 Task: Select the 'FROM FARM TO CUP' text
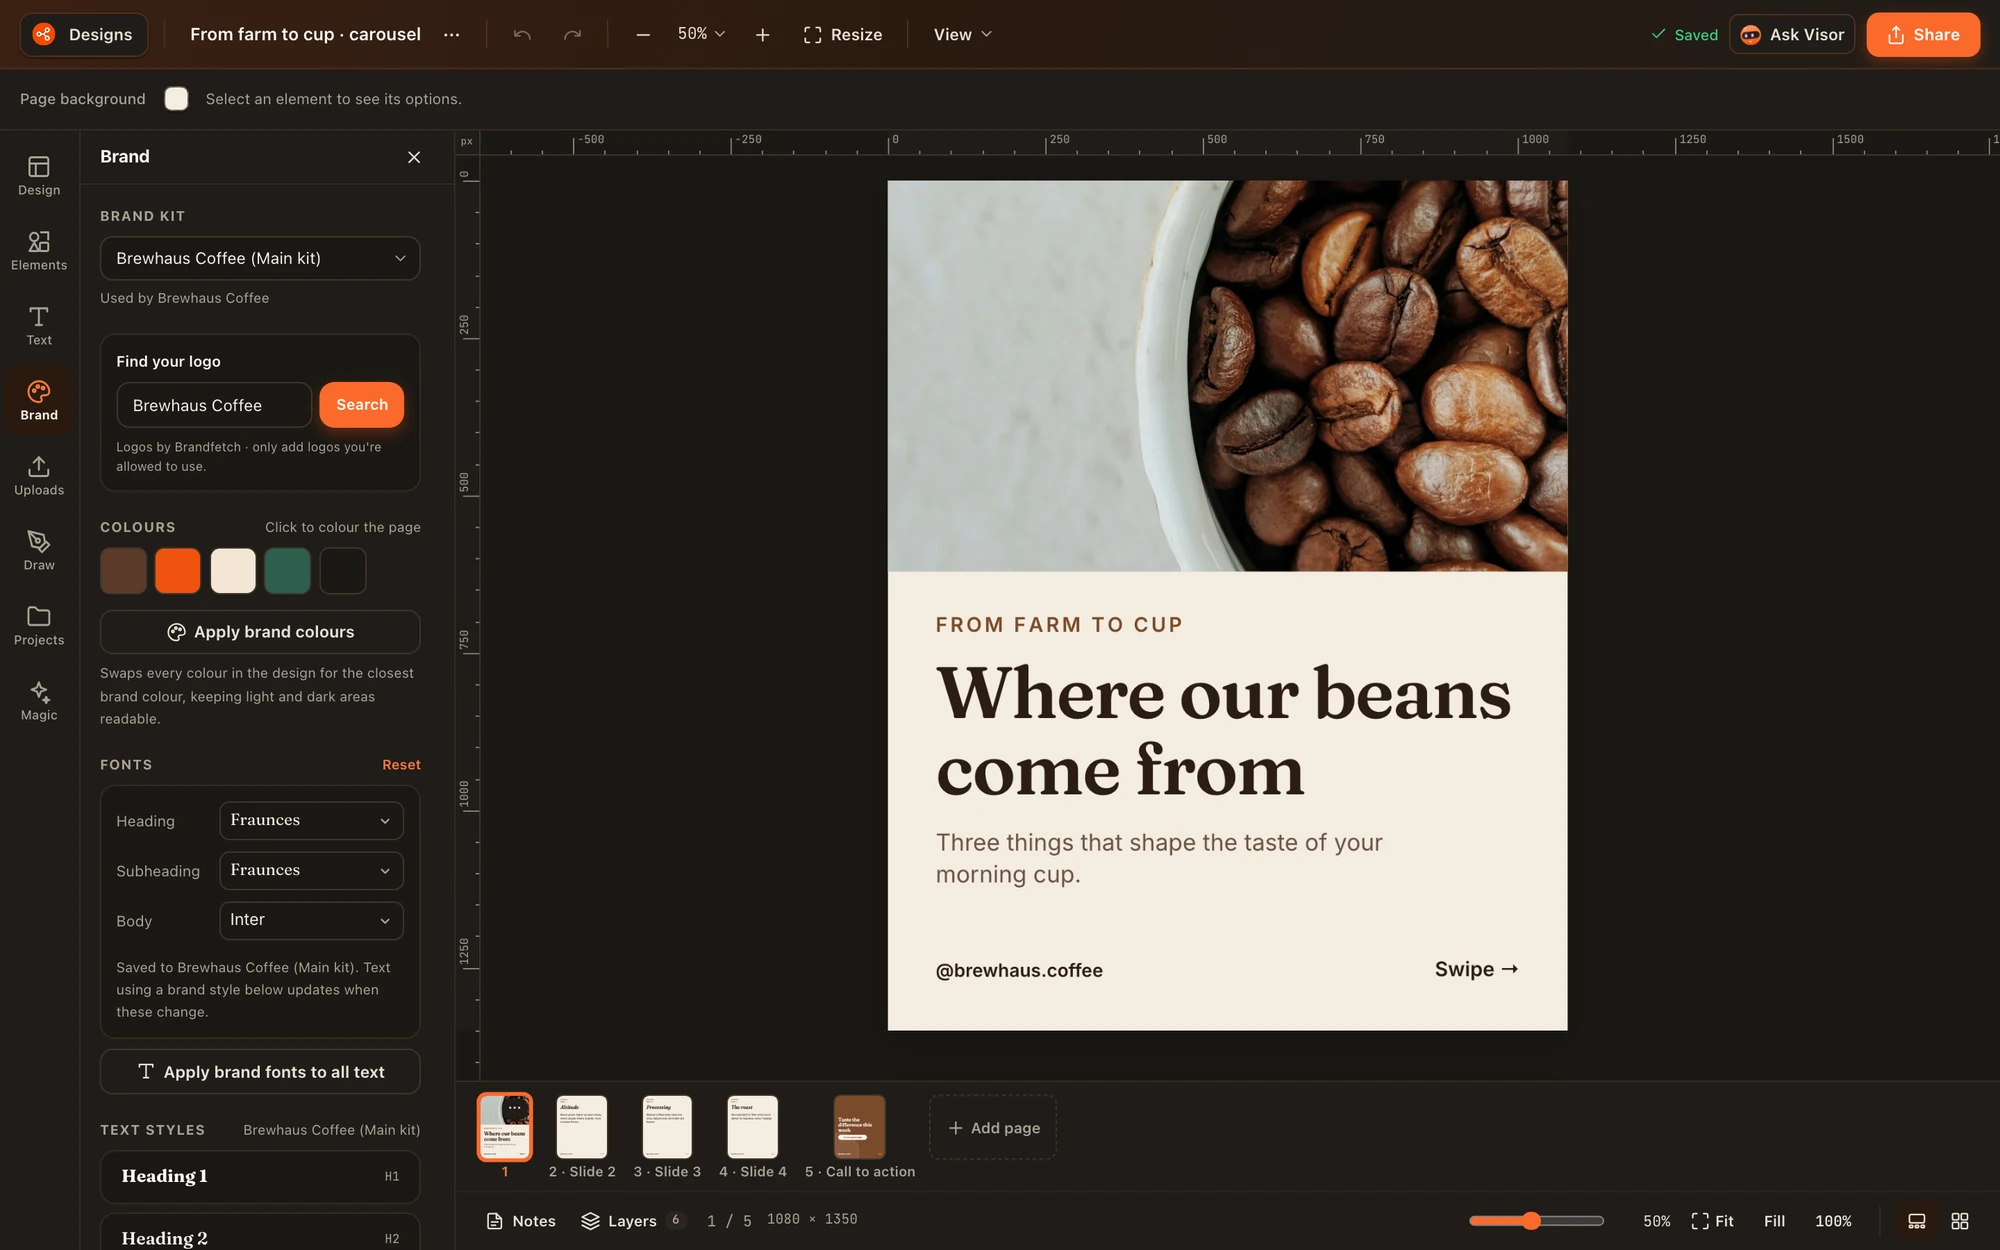click(x=1059, y=625)
